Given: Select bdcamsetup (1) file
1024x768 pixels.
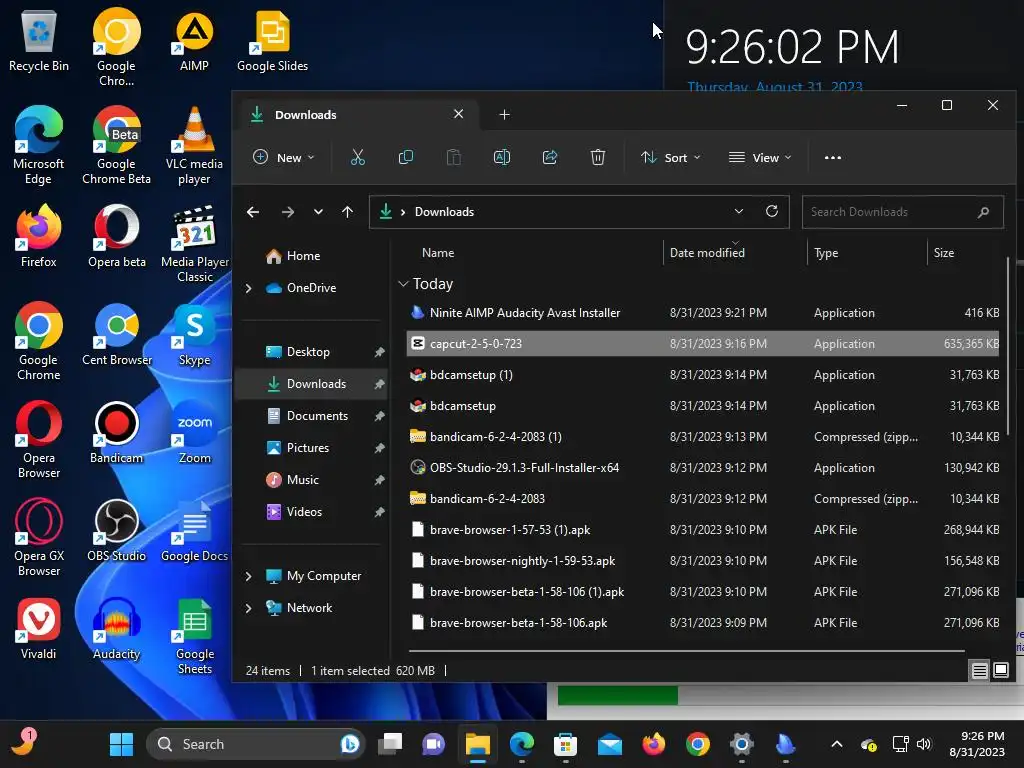Looking at the screenshot, I should (x=703, y=375).
